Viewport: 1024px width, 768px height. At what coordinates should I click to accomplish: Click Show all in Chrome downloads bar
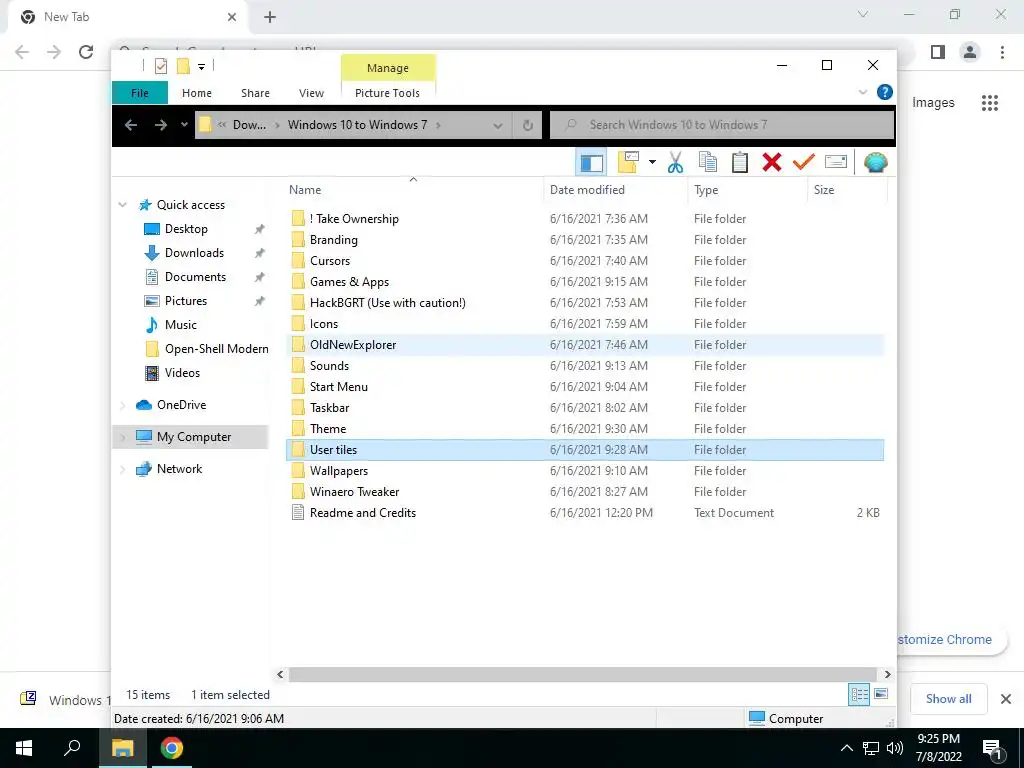click(948, 699)
